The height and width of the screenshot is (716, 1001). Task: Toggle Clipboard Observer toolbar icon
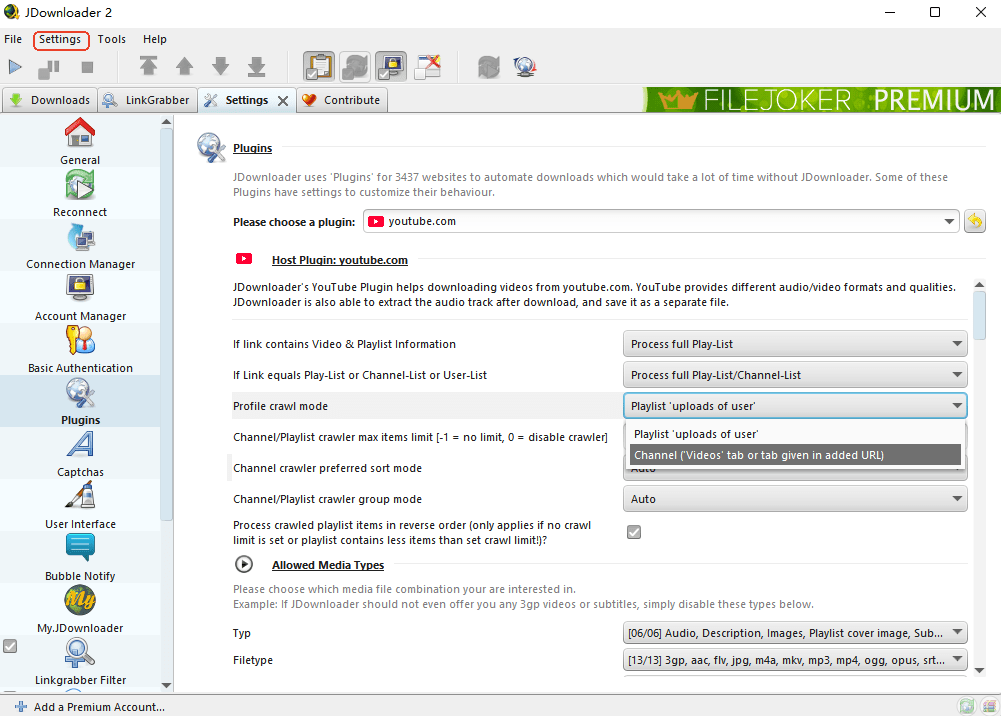[x=320, y=67]
